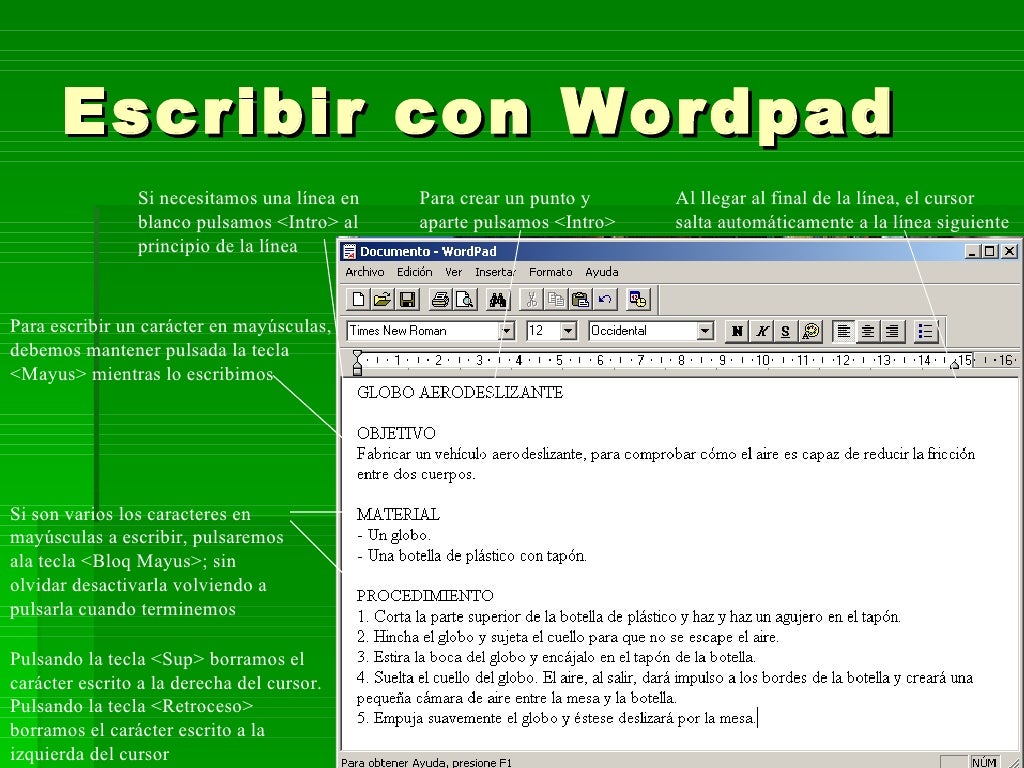Undo the last action with the arrow icon
Screen dimensions: 1024x768
(x=605, y=300)
